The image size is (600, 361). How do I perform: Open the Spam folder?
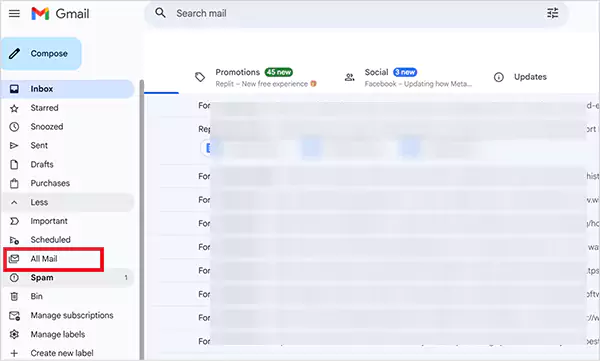[68, 278]
